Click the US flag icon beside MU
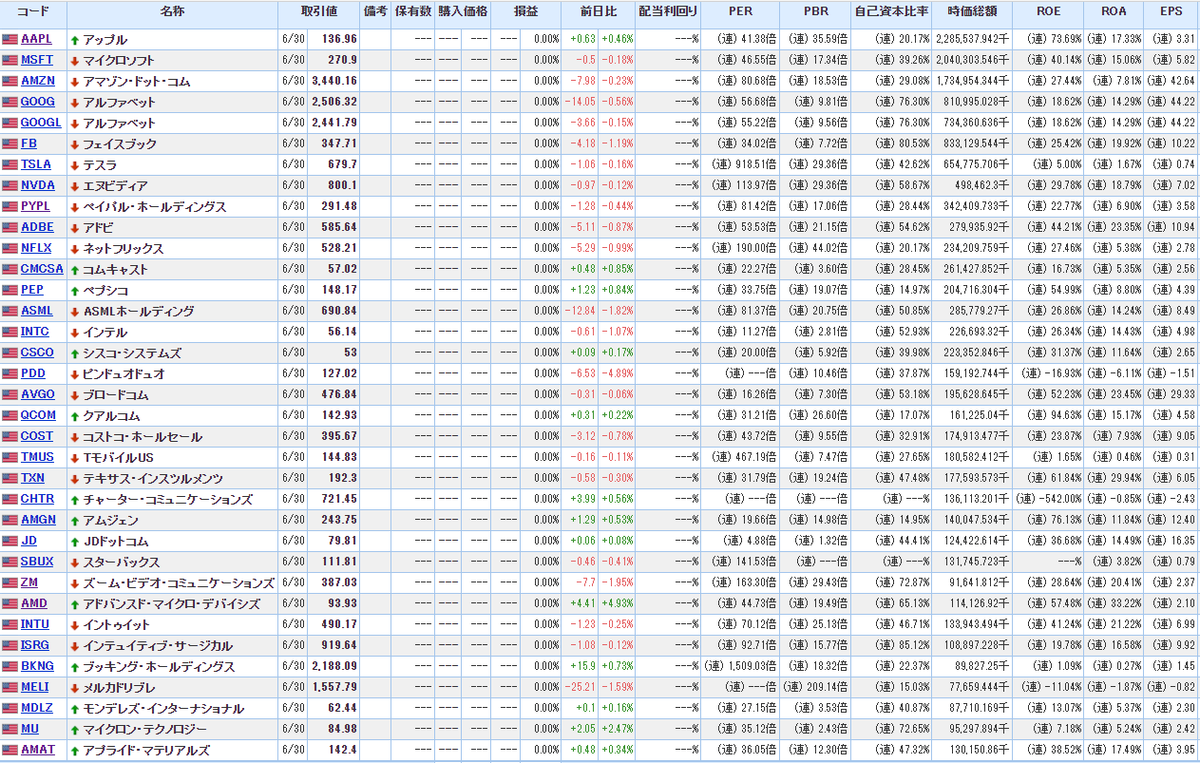This screenshot has width=1200, height=763. point(10,729)
